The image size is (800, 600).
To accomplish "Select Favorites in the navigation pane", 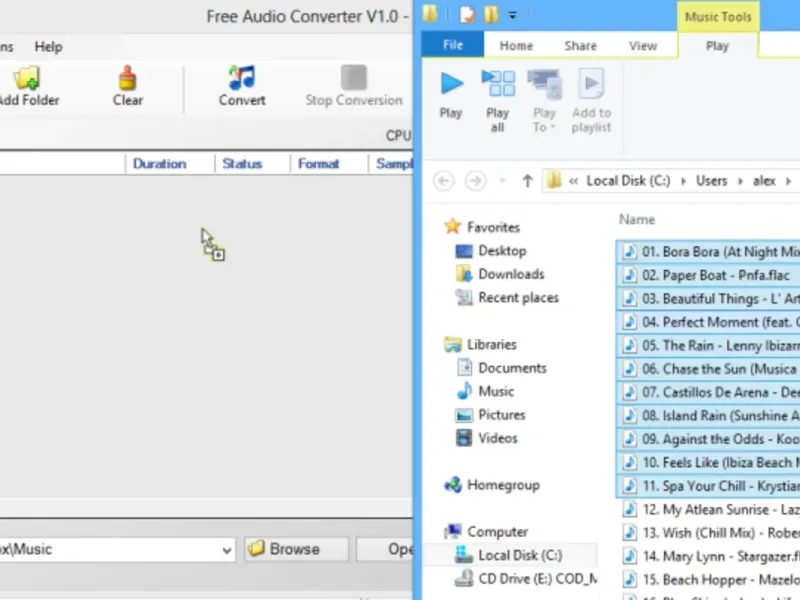I will point(493,228).
